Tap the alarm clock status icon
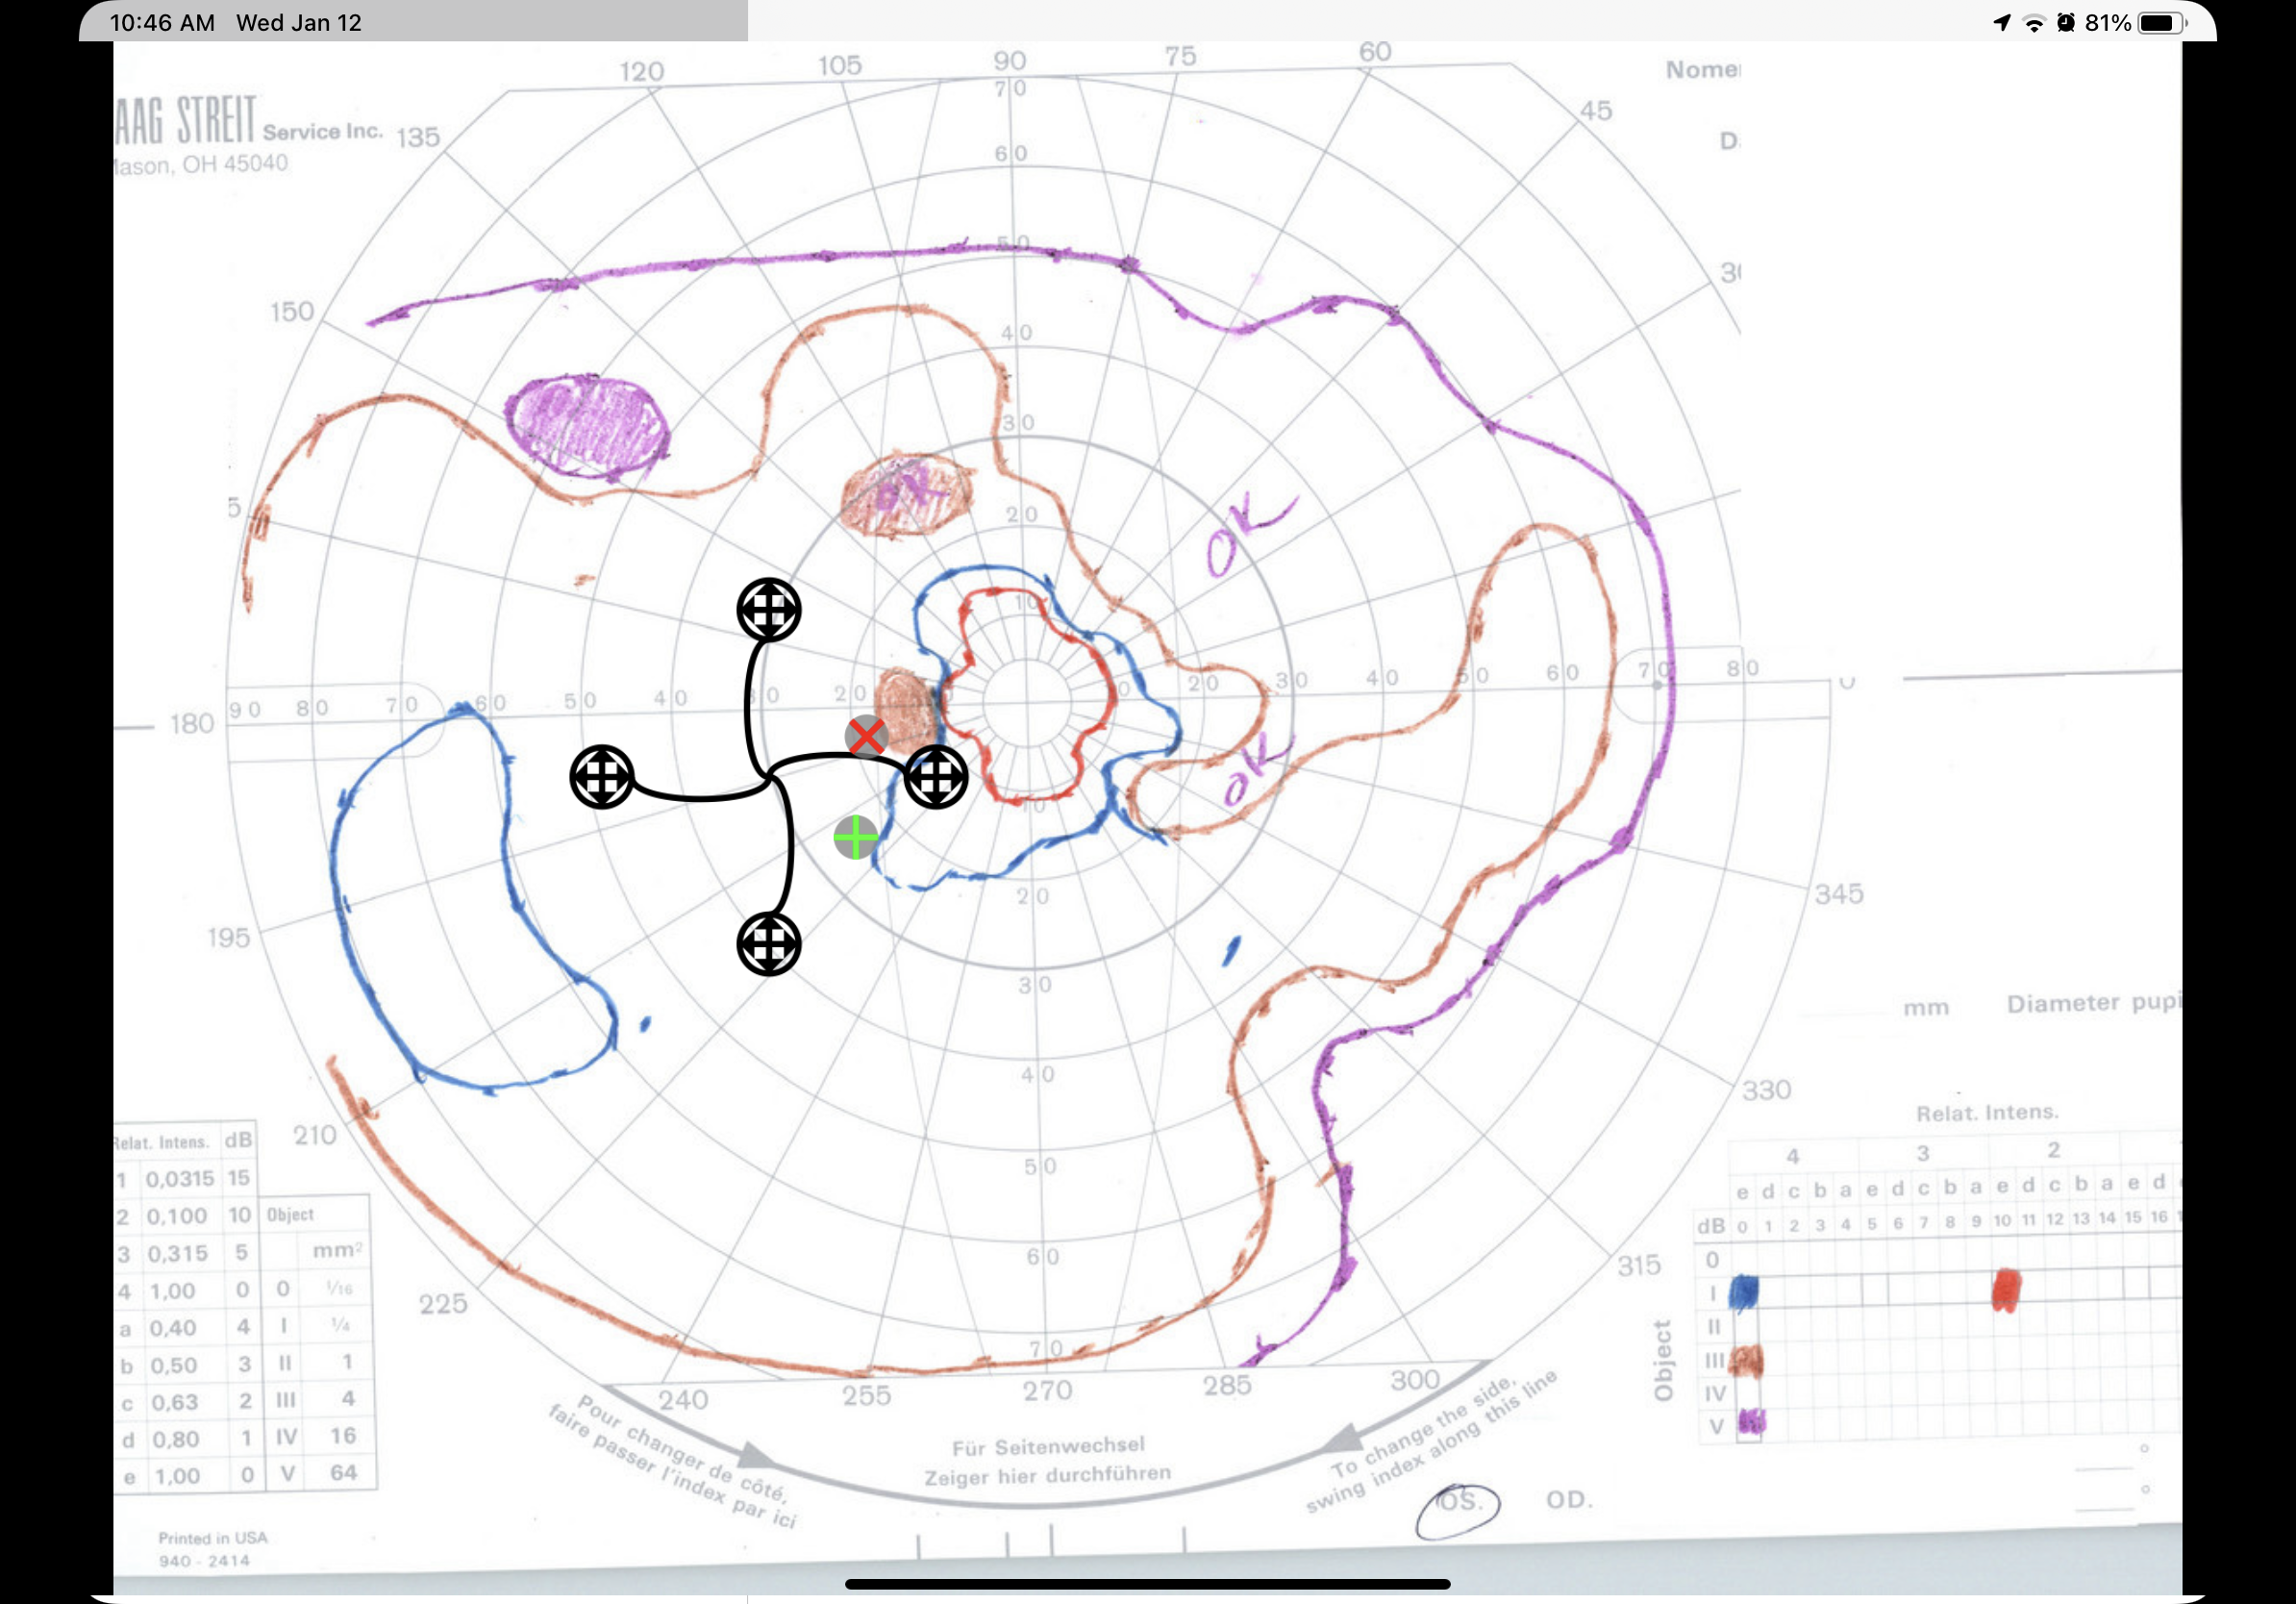2296x1604 pixels. click(x=2065, y=23)
